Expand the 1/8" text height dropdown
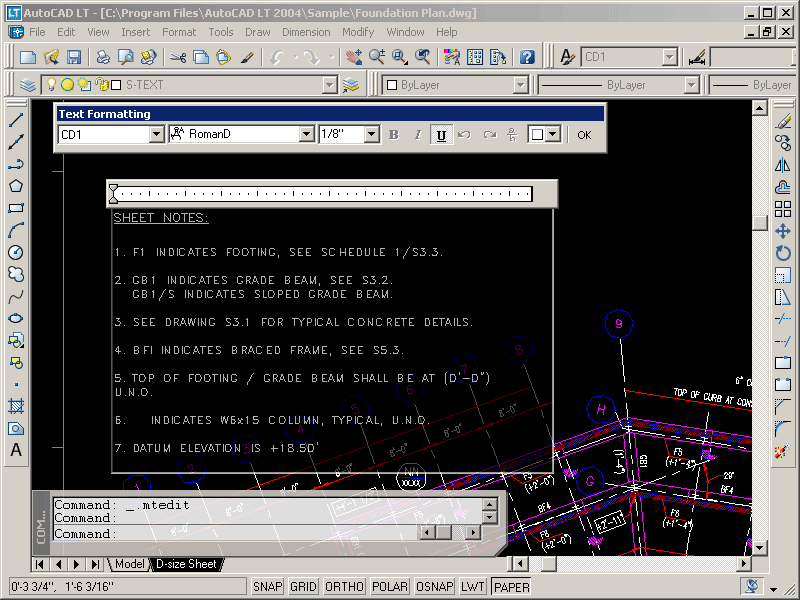The width and height of the screenshot is (800, 600). pyautogui.click(x=371, y=134)
